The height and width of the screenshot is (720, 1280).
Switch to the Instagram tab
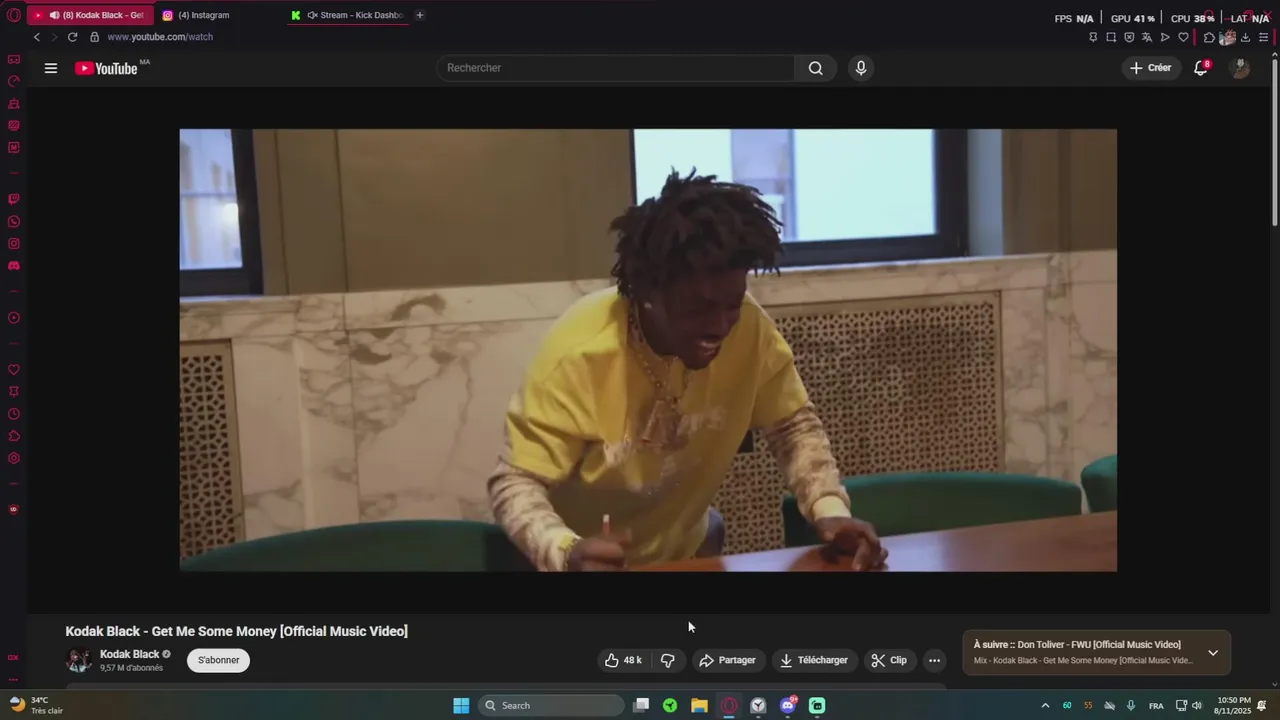(204, 15)
